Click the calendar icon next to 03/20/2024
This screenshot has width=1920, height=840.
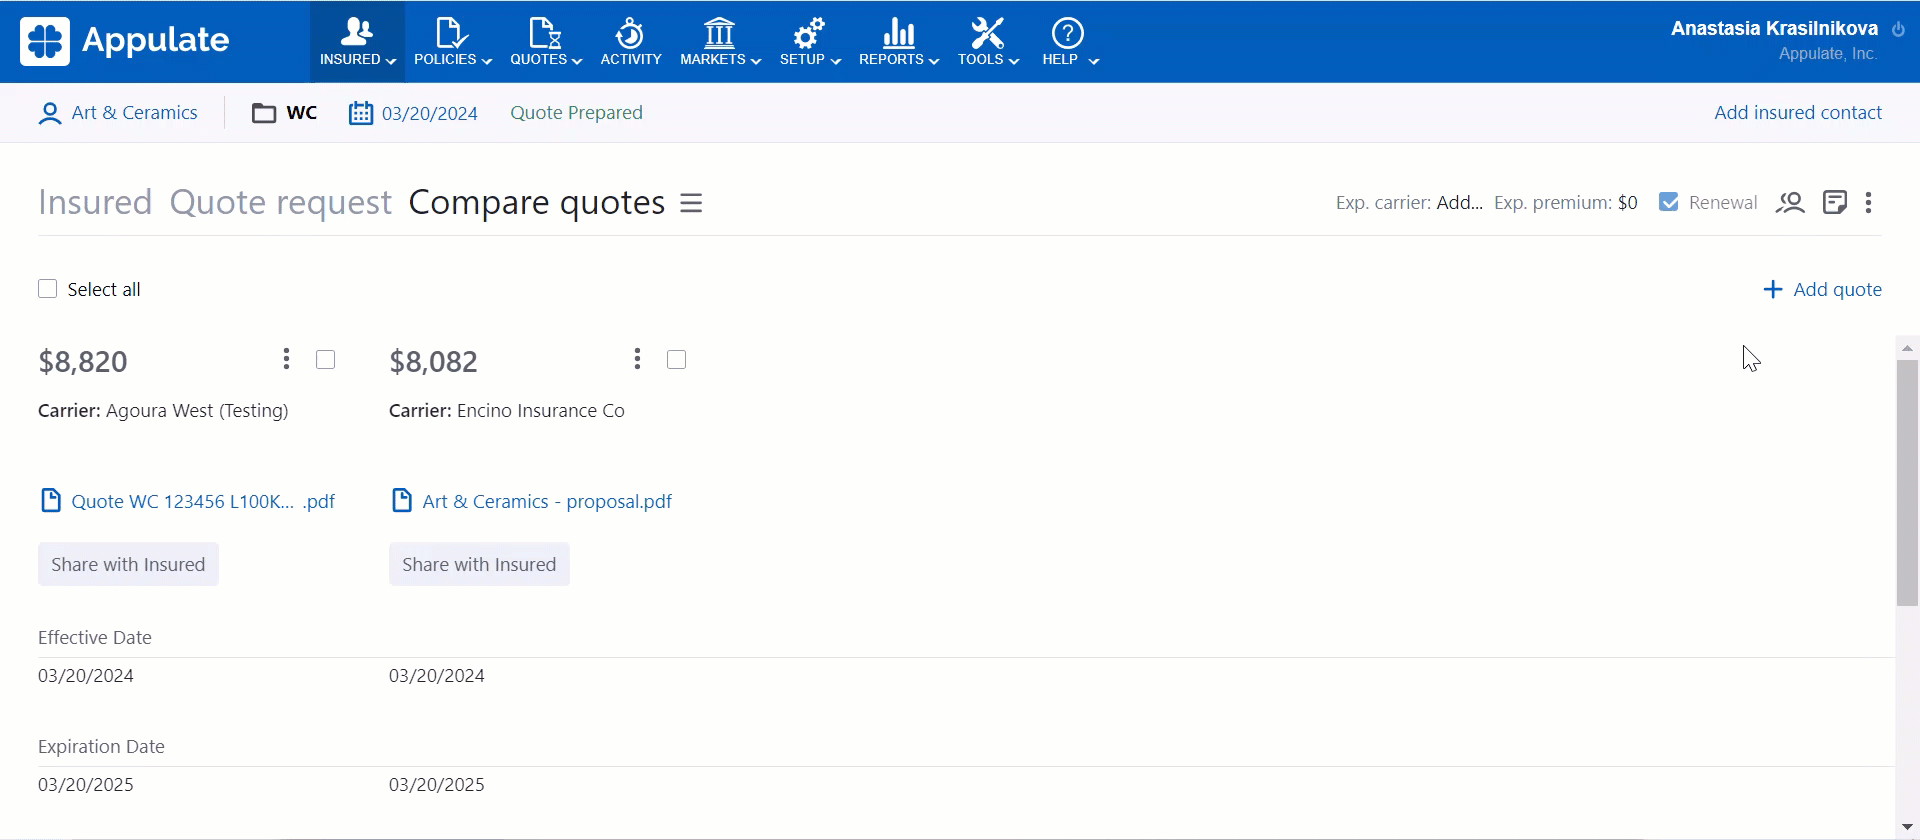pos(360,113)
